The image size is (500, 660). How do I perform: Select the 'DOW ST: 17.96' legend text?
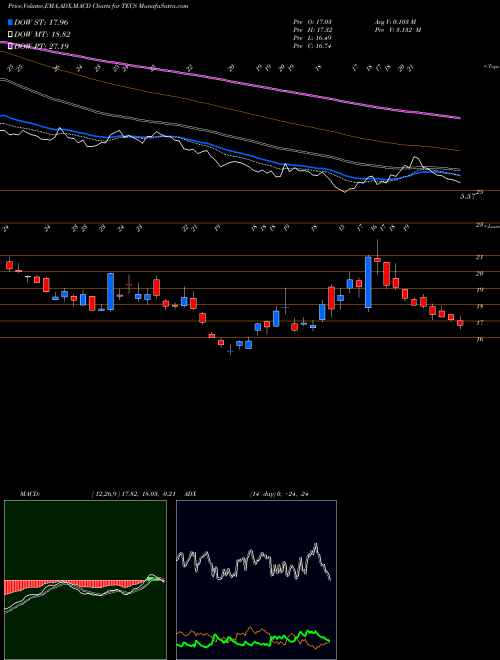pyautogui.click(x=41, y=22)
